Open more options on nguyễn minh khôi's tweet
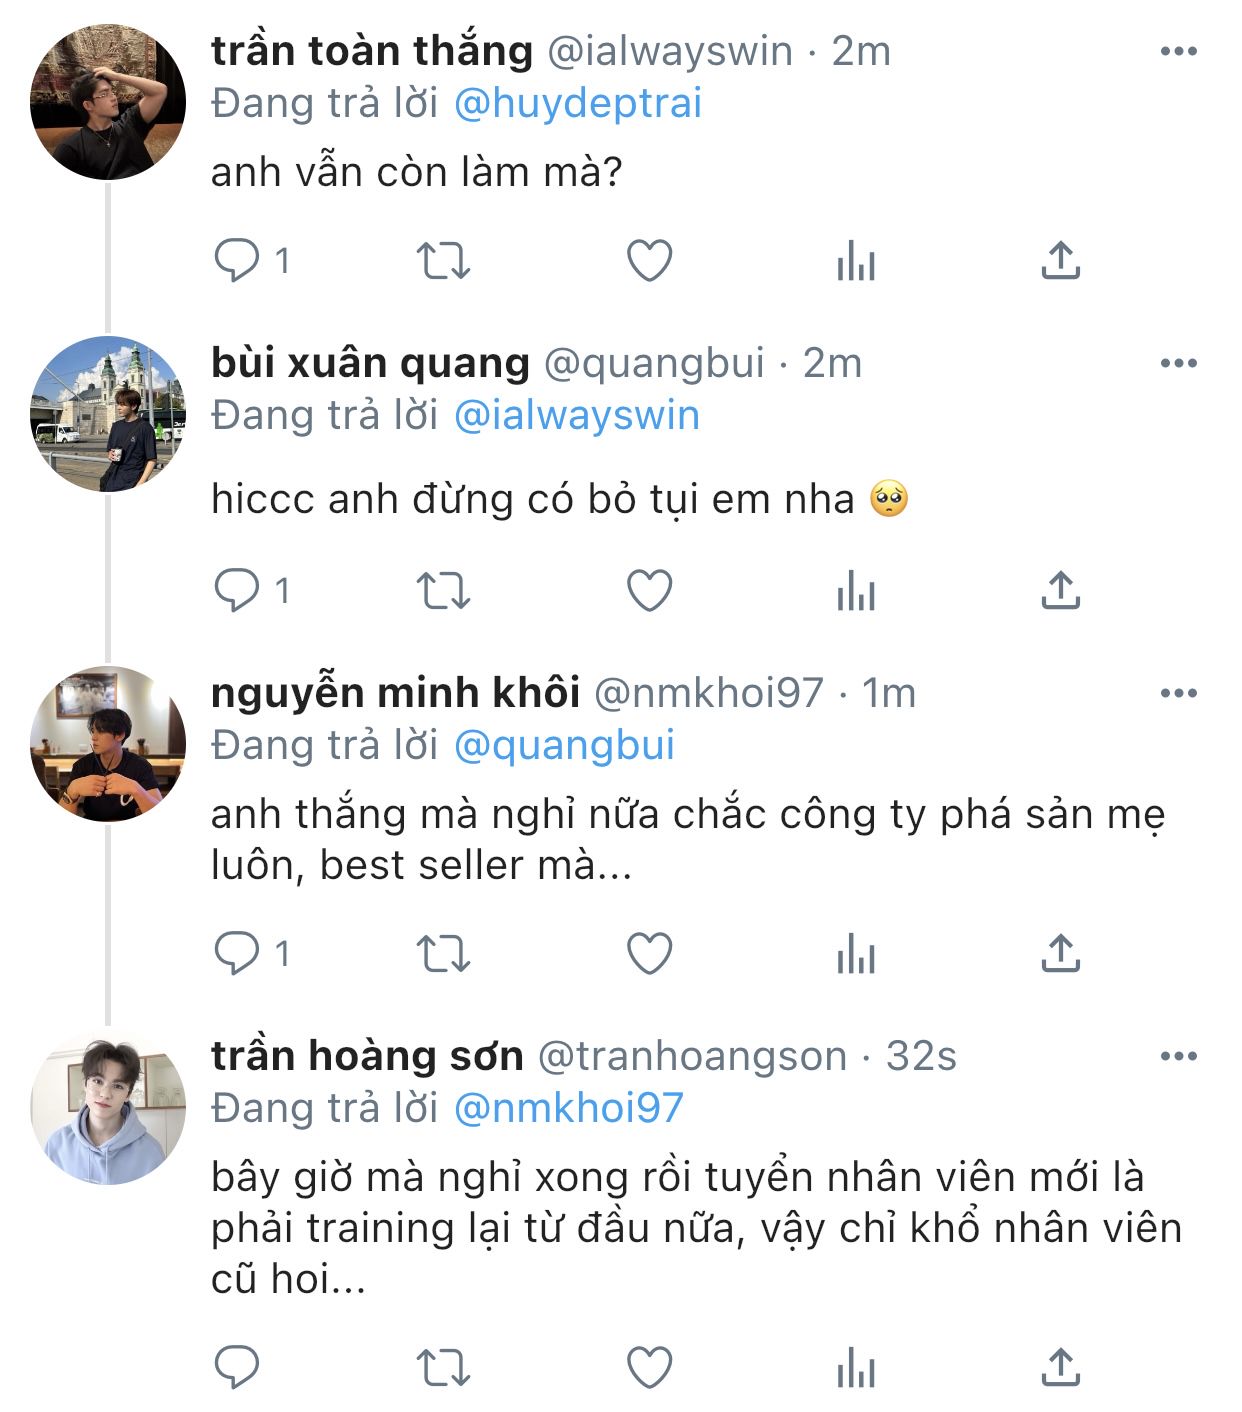The height and width of the screenshot is (1412, 1242). 1178,694
